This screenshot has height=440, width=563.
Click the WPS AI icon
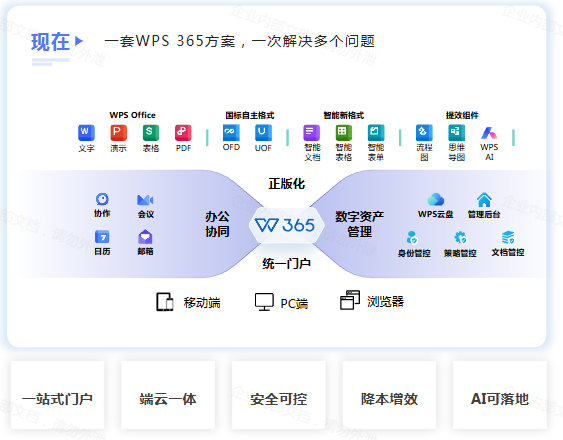coord(489,133)
